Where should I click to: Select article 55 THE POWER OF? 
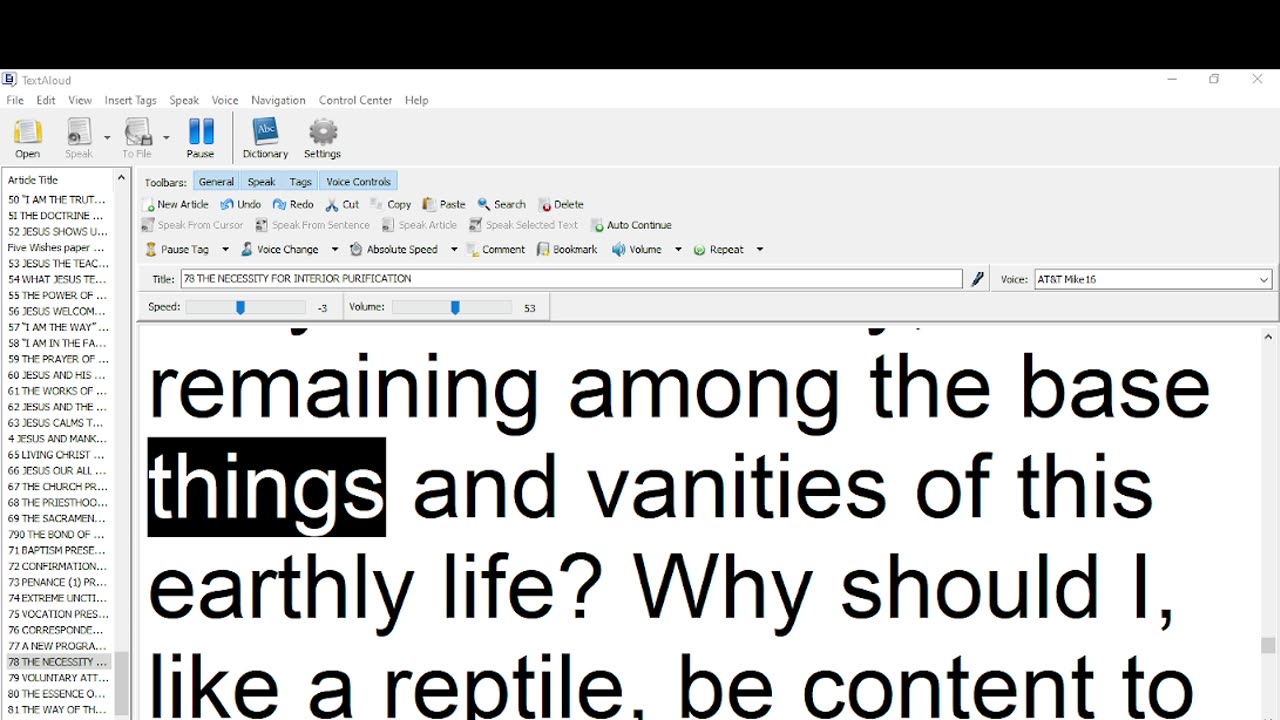click(x=58, y=295)
